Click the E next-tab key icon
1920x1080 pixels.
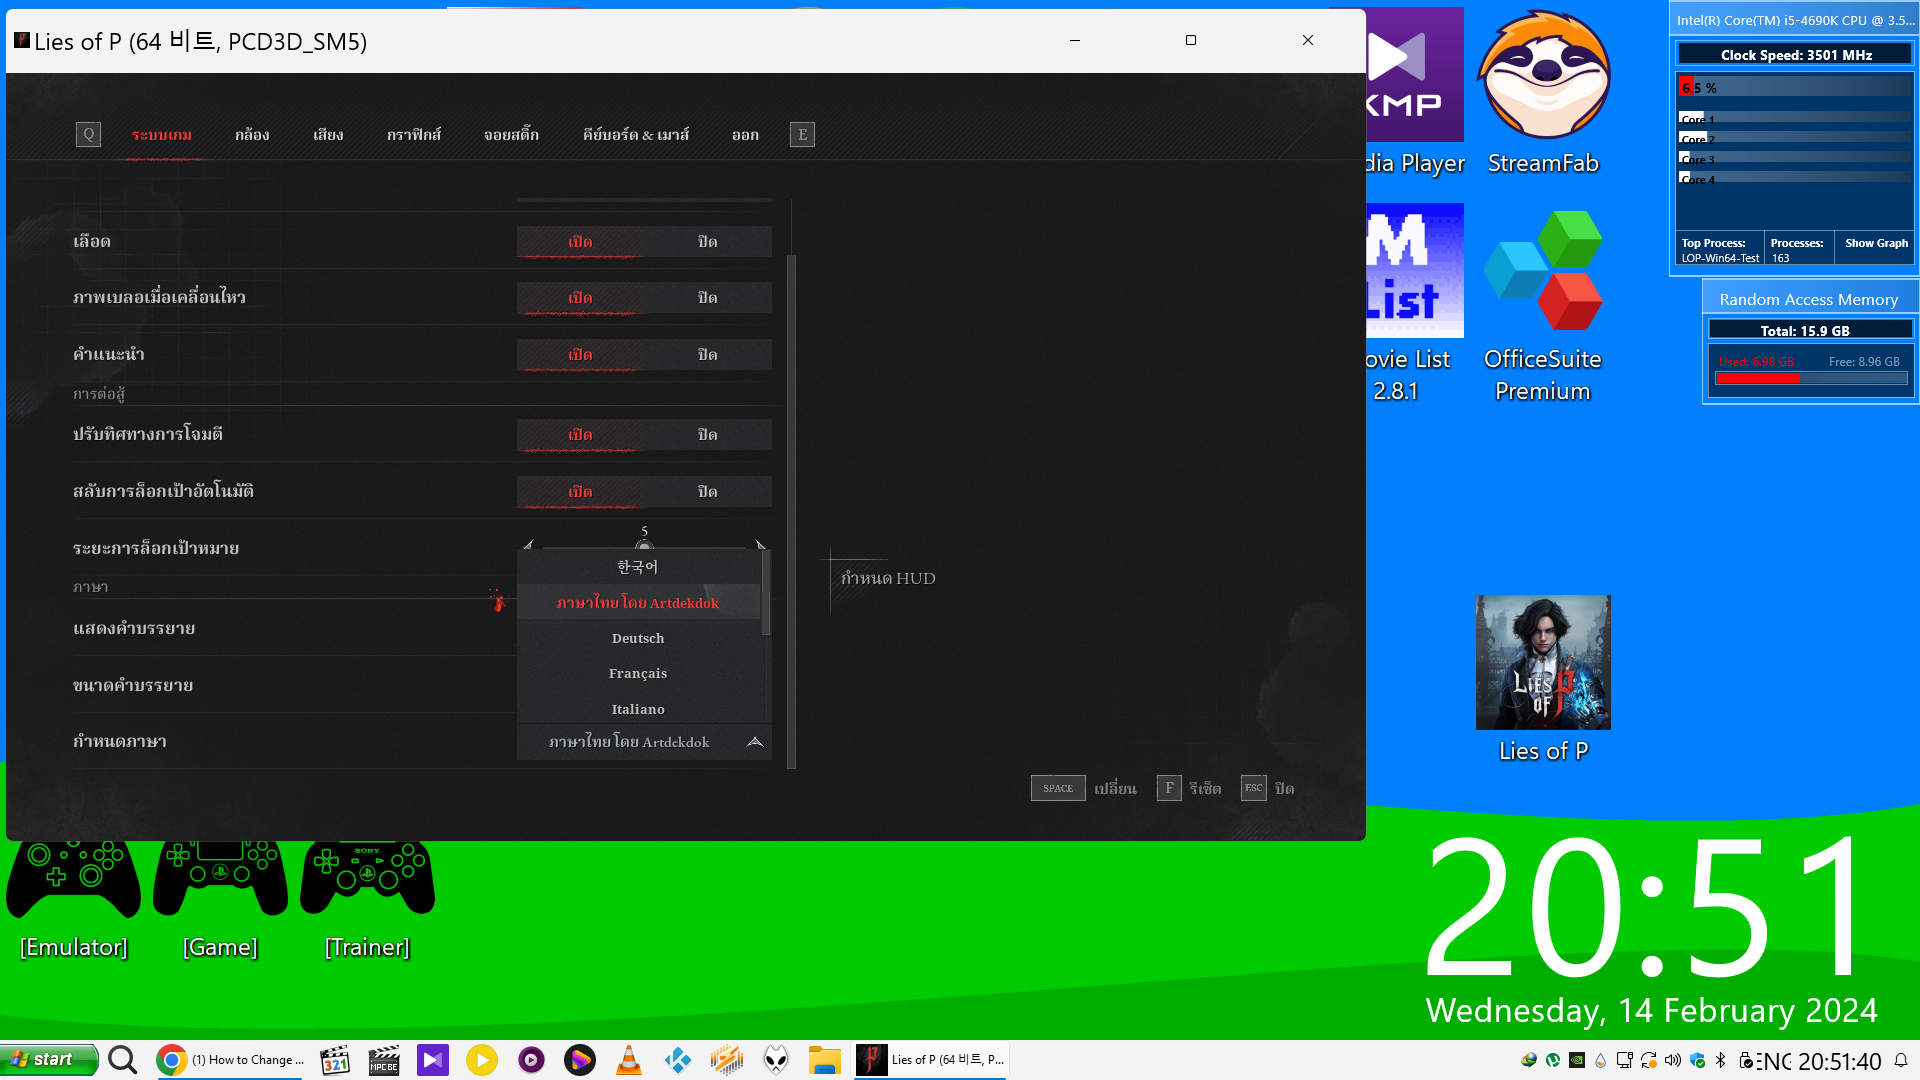click(x=802, y=134)
